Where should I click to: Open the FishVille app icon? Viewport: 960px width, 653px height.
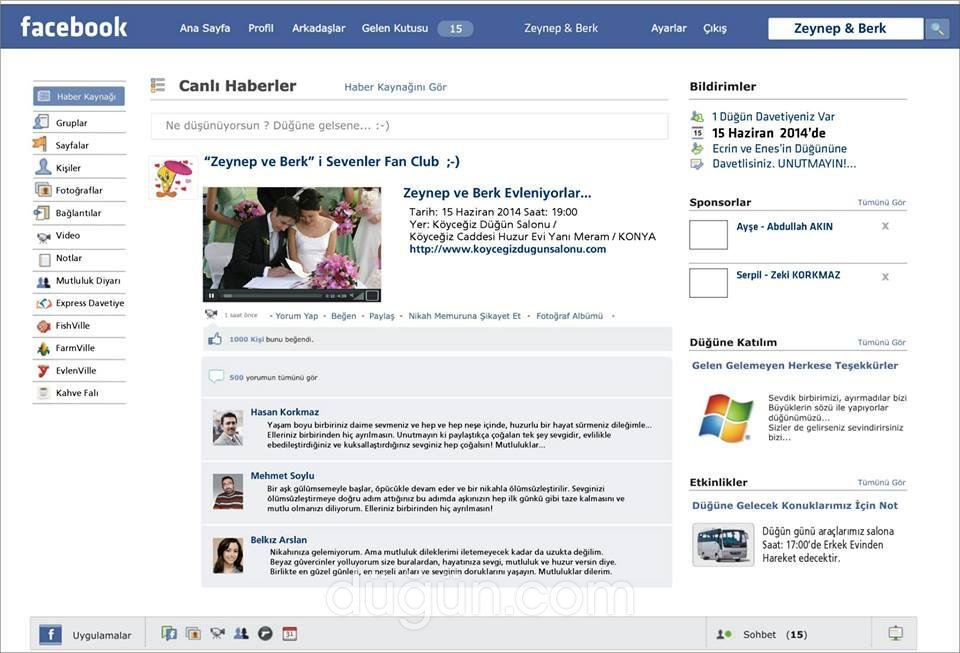[43, 326]
